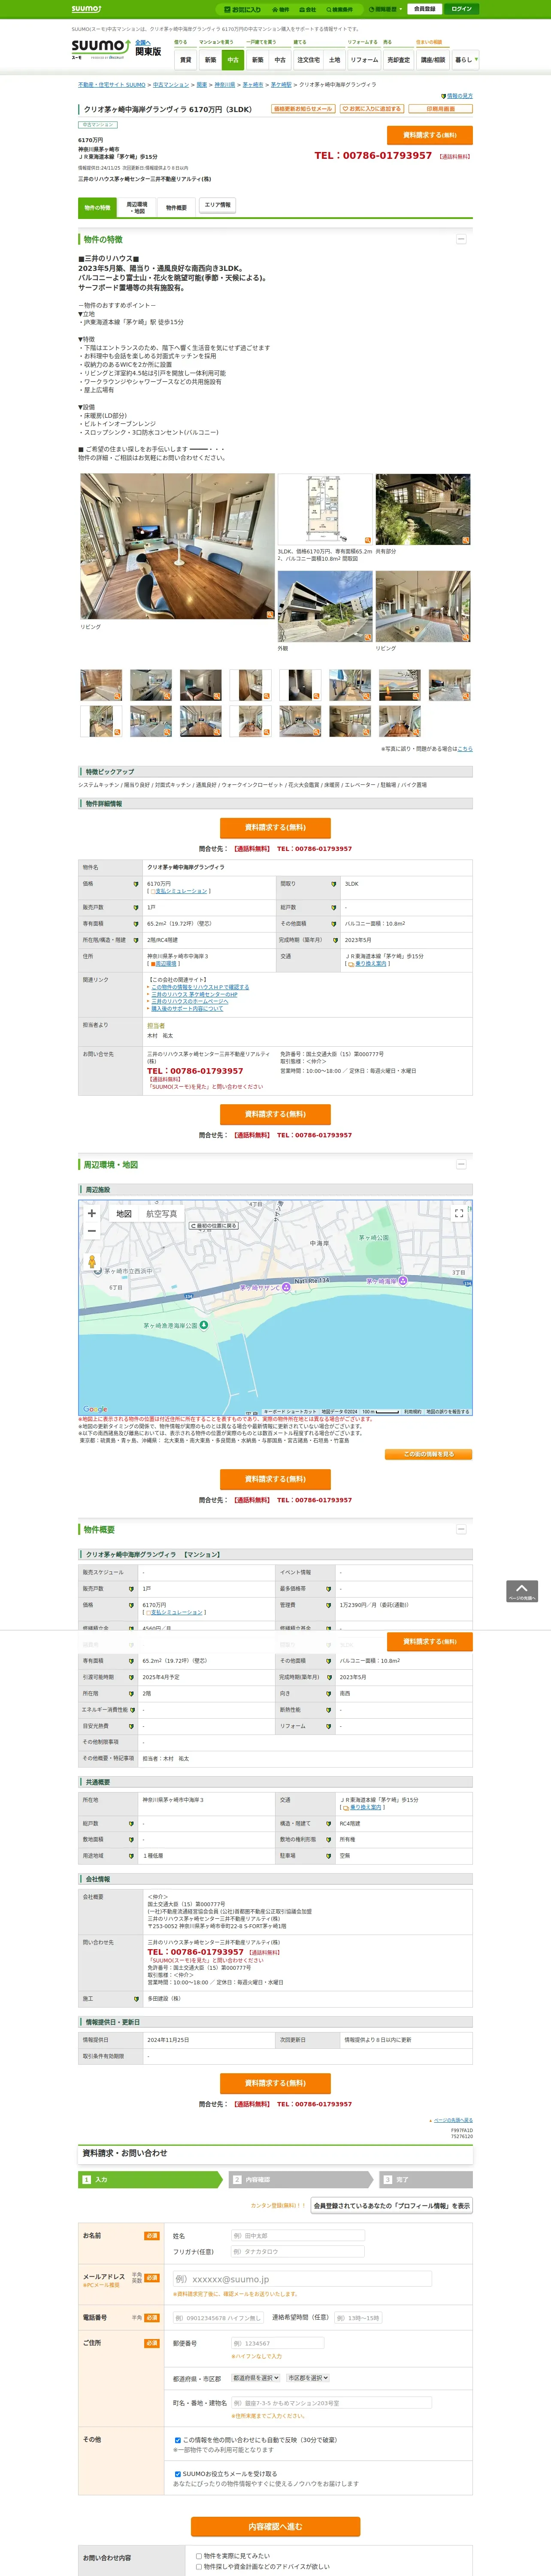551x2576 pixels.
Task: Zoom in on the map
Action: coord(92,1213)
